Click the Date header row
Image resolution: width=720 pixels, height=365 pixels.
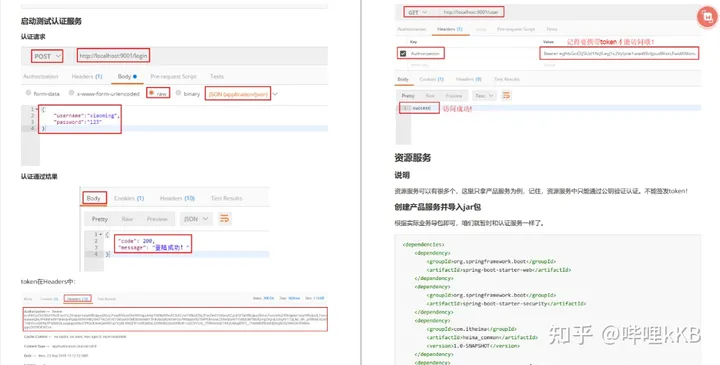(56, 355)
